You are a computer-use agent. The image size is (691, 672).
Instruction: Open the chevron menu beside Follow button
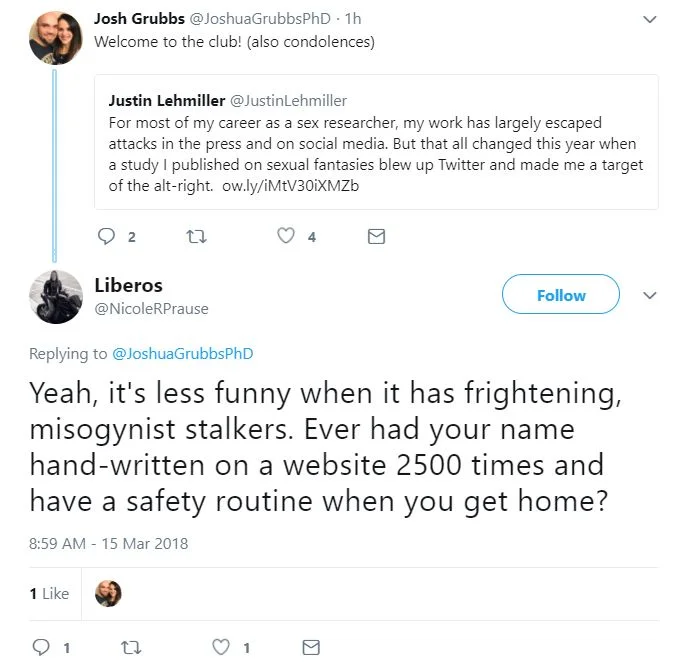click(x=650, y=296)
